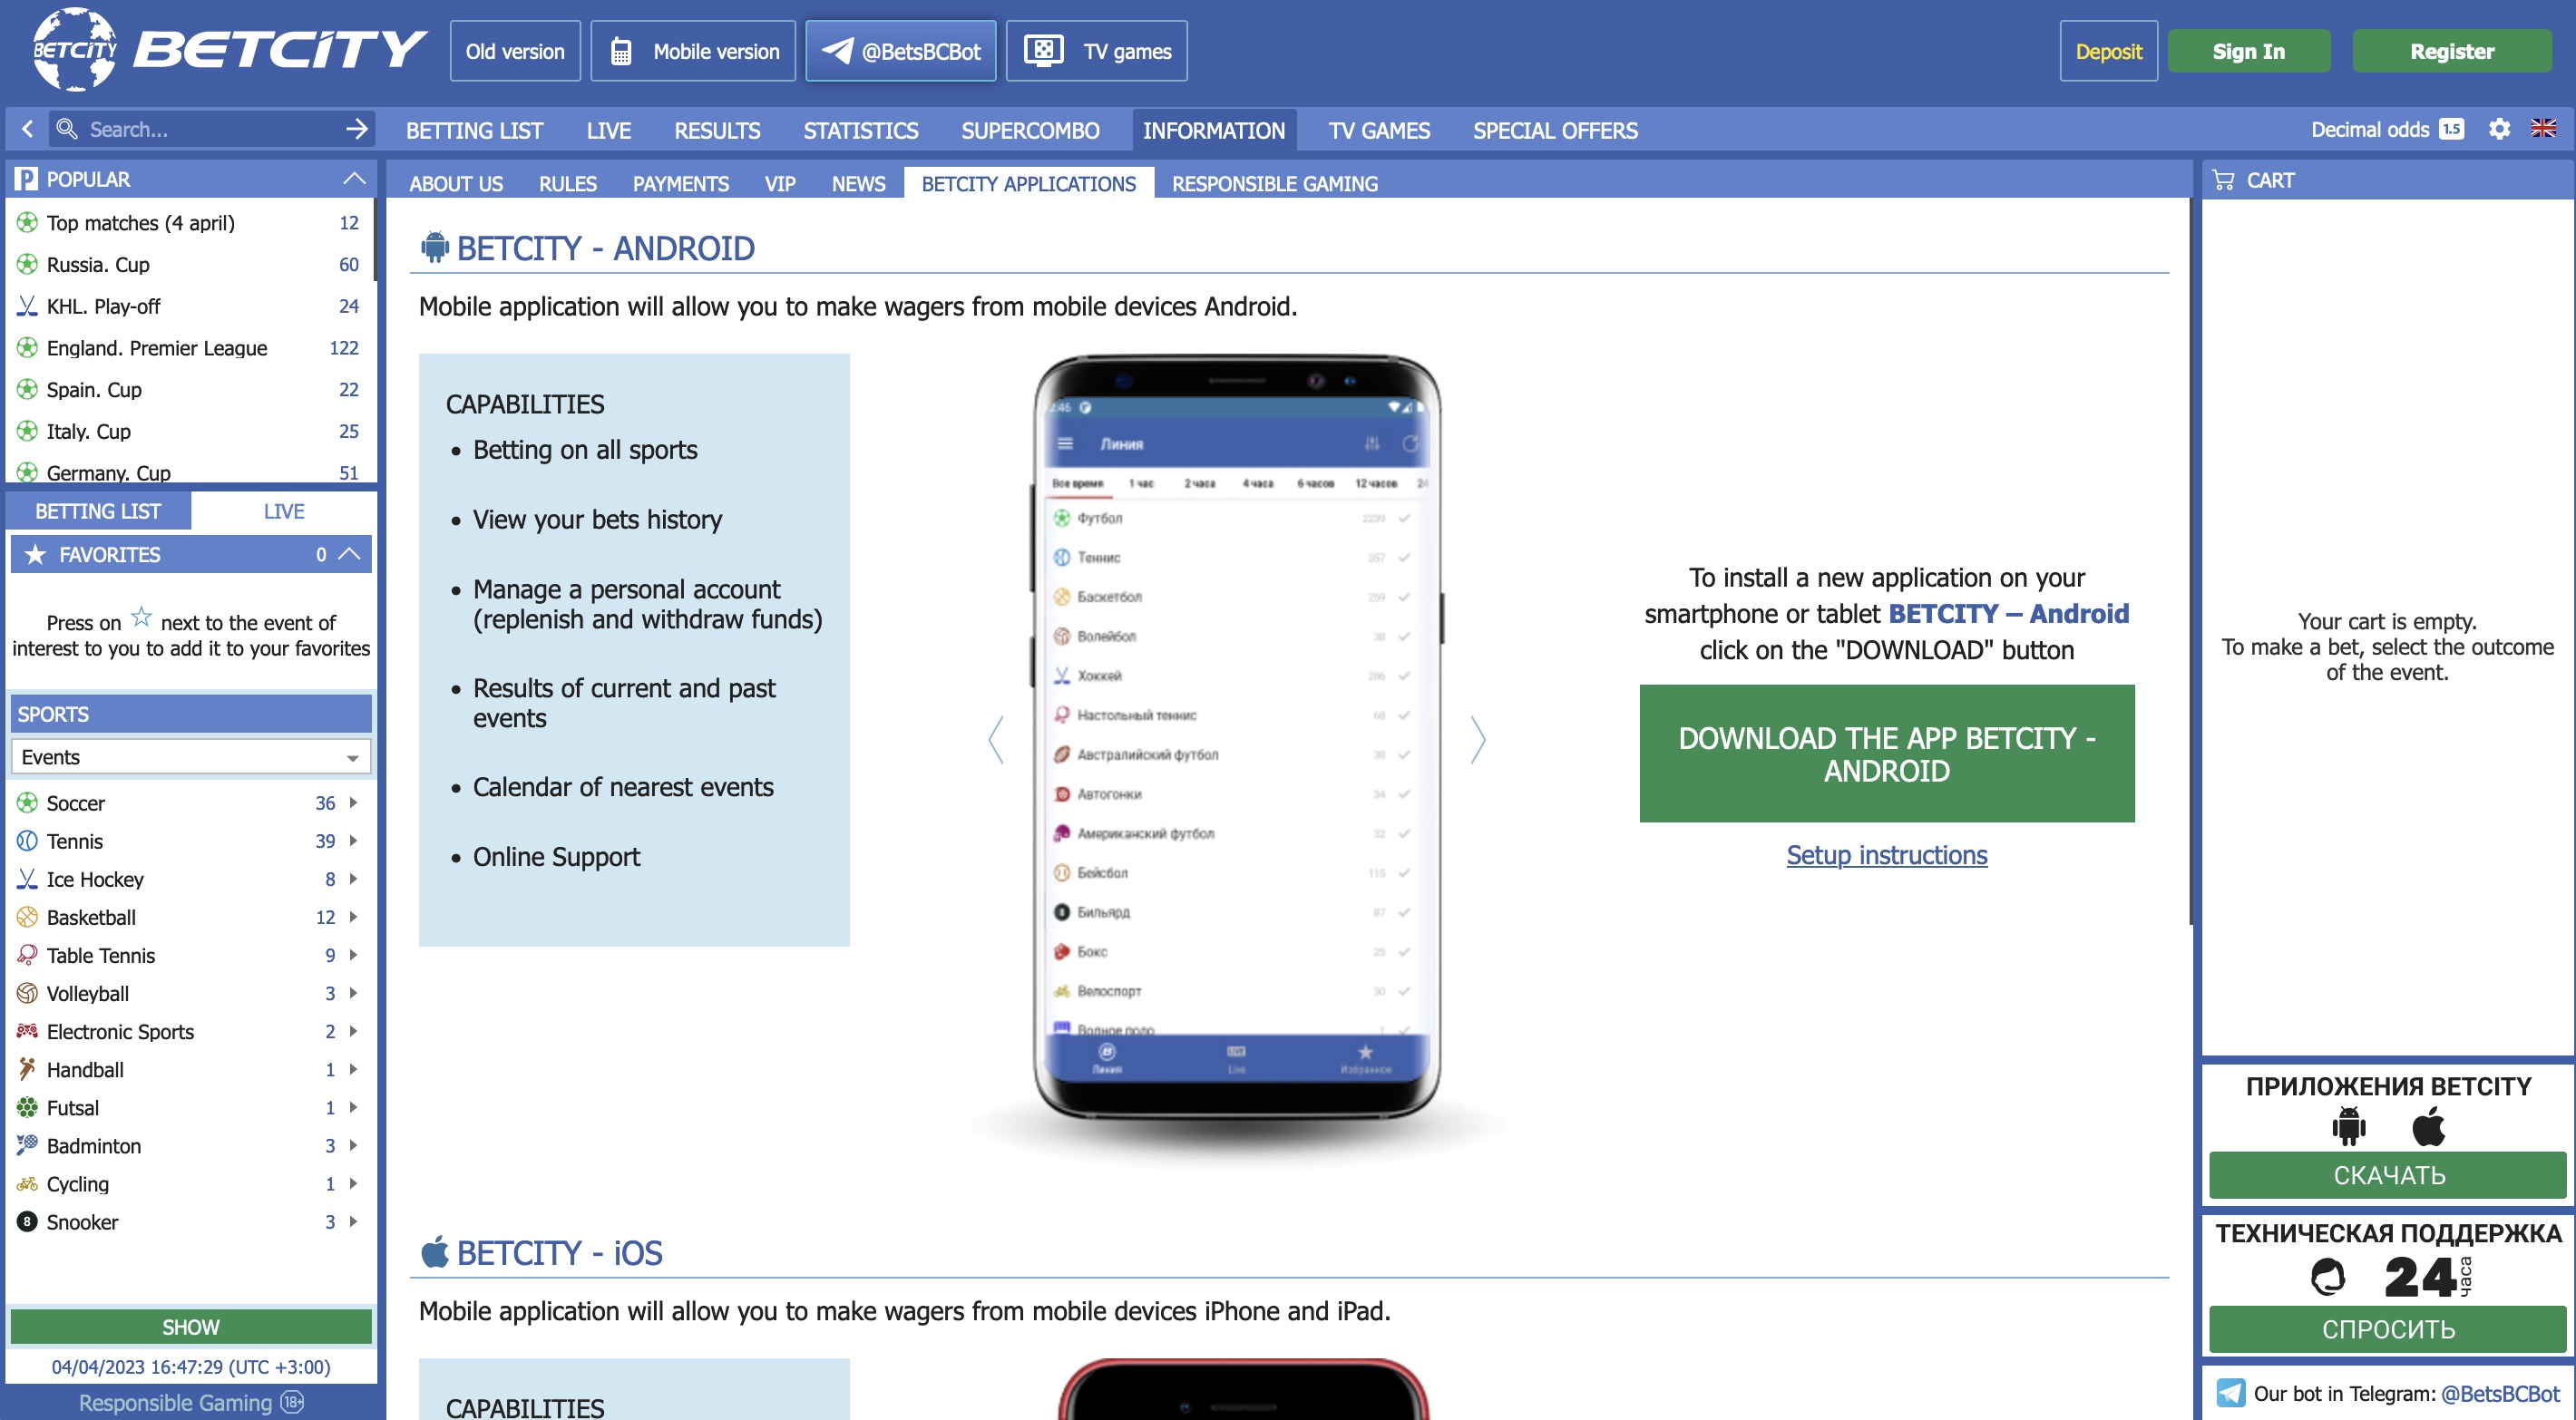
Task: Expand the Ice Hockey category arrow
Action: pos(353,879)
